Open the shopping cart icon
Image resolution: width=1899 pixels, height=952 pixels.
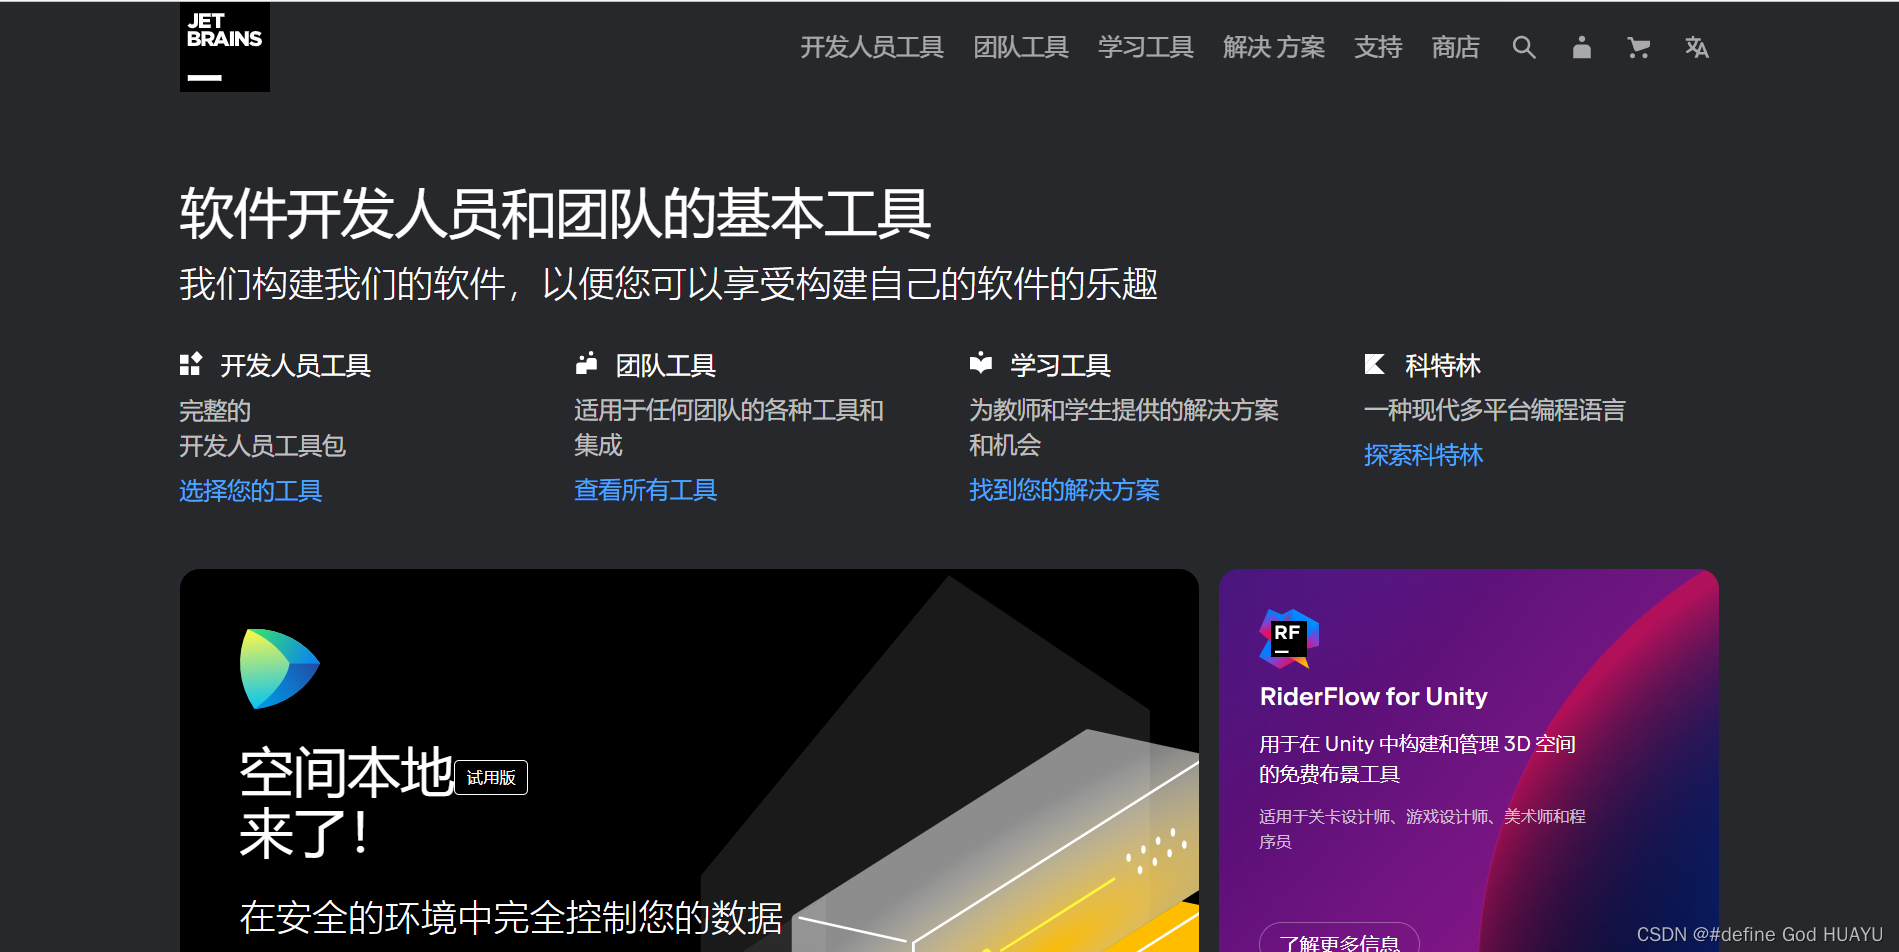point(1638,47)
